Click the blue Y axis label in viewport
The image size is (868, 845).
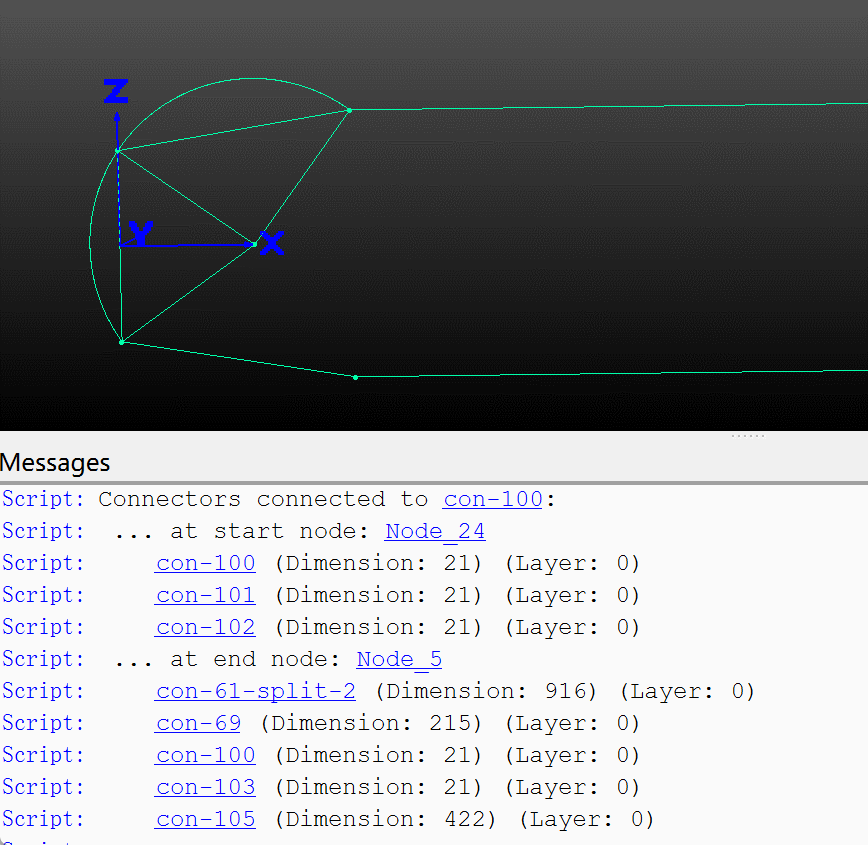[141, 235]
